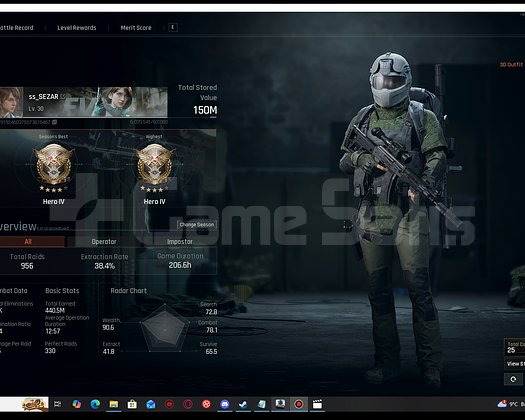Copy the player ID with the copy icon

point(54,122)
